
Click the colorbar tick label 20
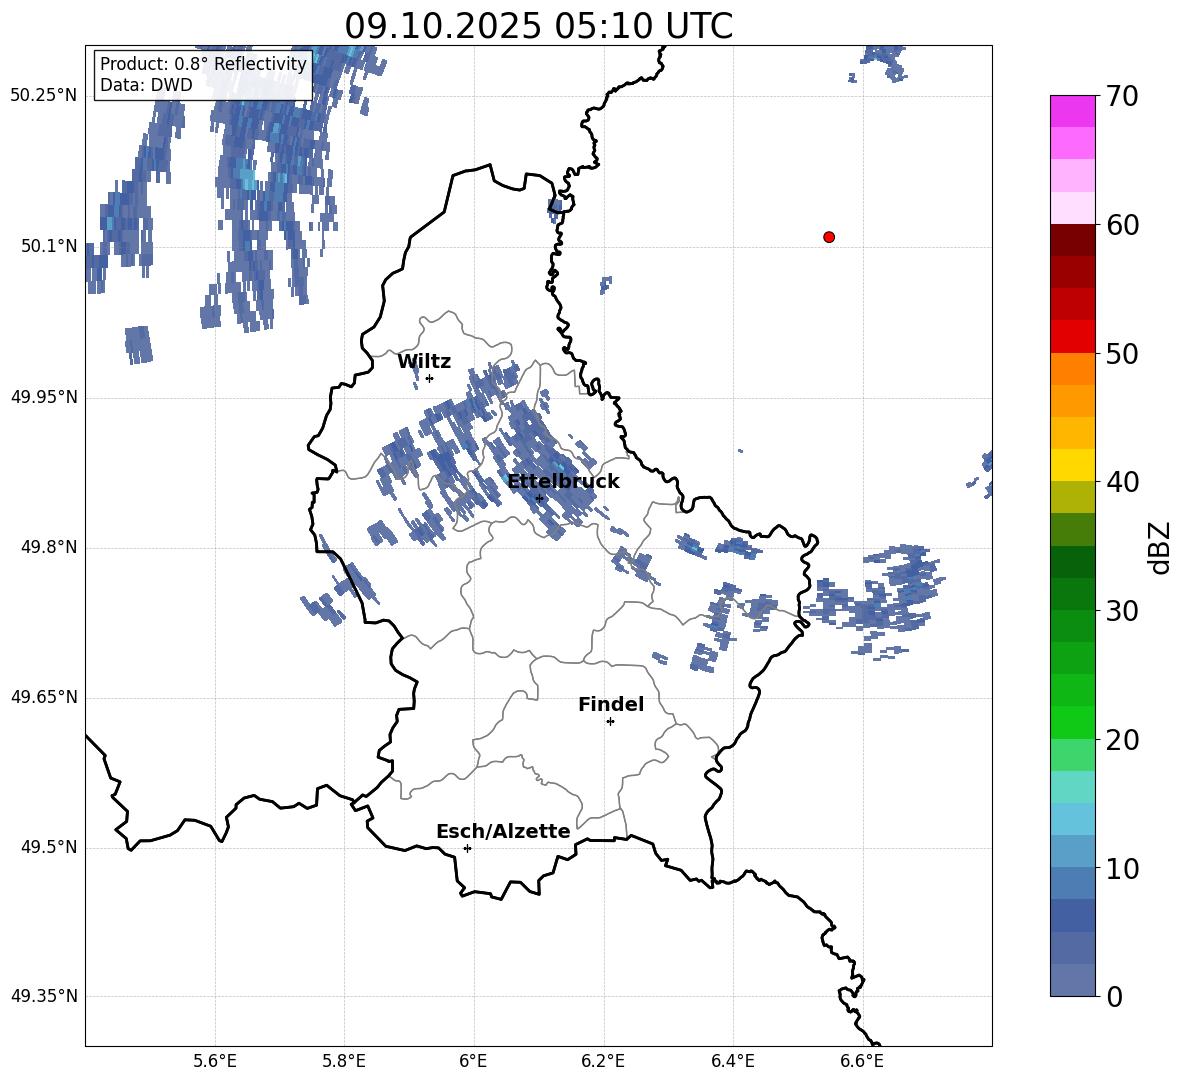[1123, 740]
